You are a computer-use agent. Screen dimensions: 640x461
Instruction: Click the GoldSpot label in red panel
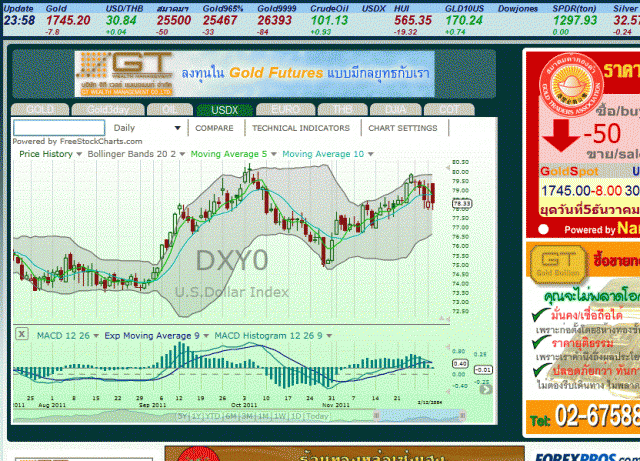pyautogui.click(x=569, y=171)
